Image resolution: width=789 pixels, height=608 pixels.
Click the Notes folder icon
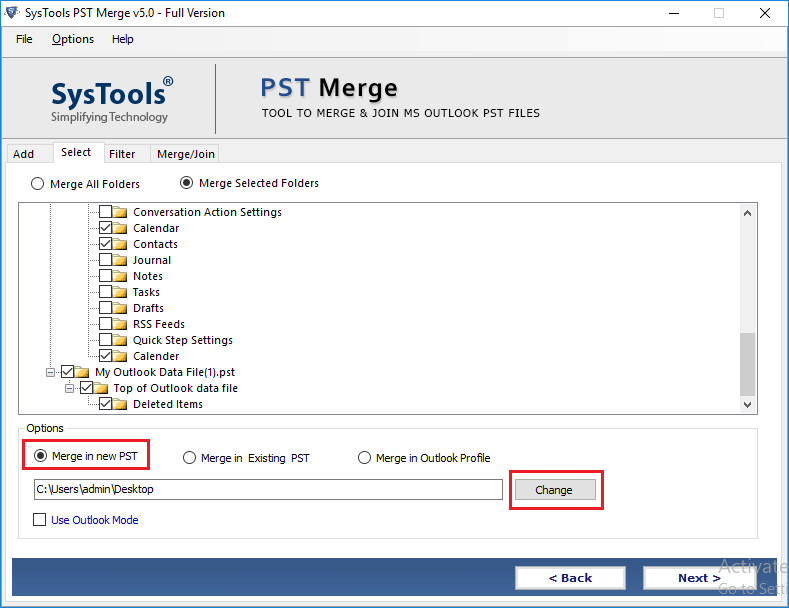coord(120,276)
